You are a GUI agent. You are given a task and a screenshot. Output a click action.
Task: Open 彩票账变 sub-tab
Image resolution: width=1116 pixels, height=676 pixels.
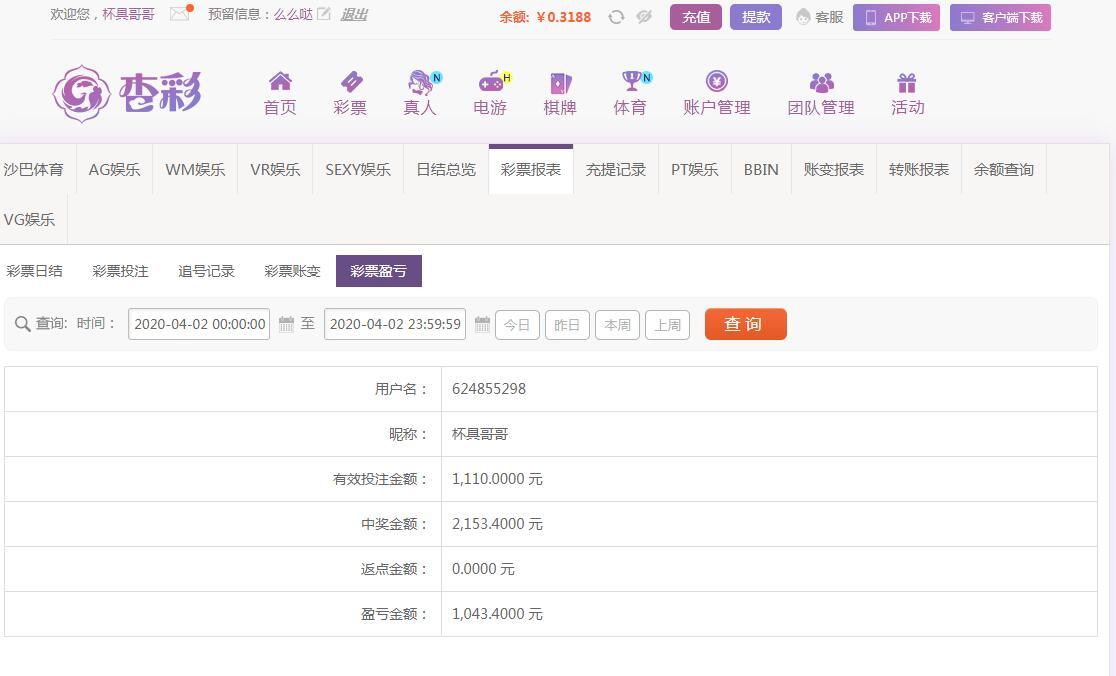coord(293,271)
